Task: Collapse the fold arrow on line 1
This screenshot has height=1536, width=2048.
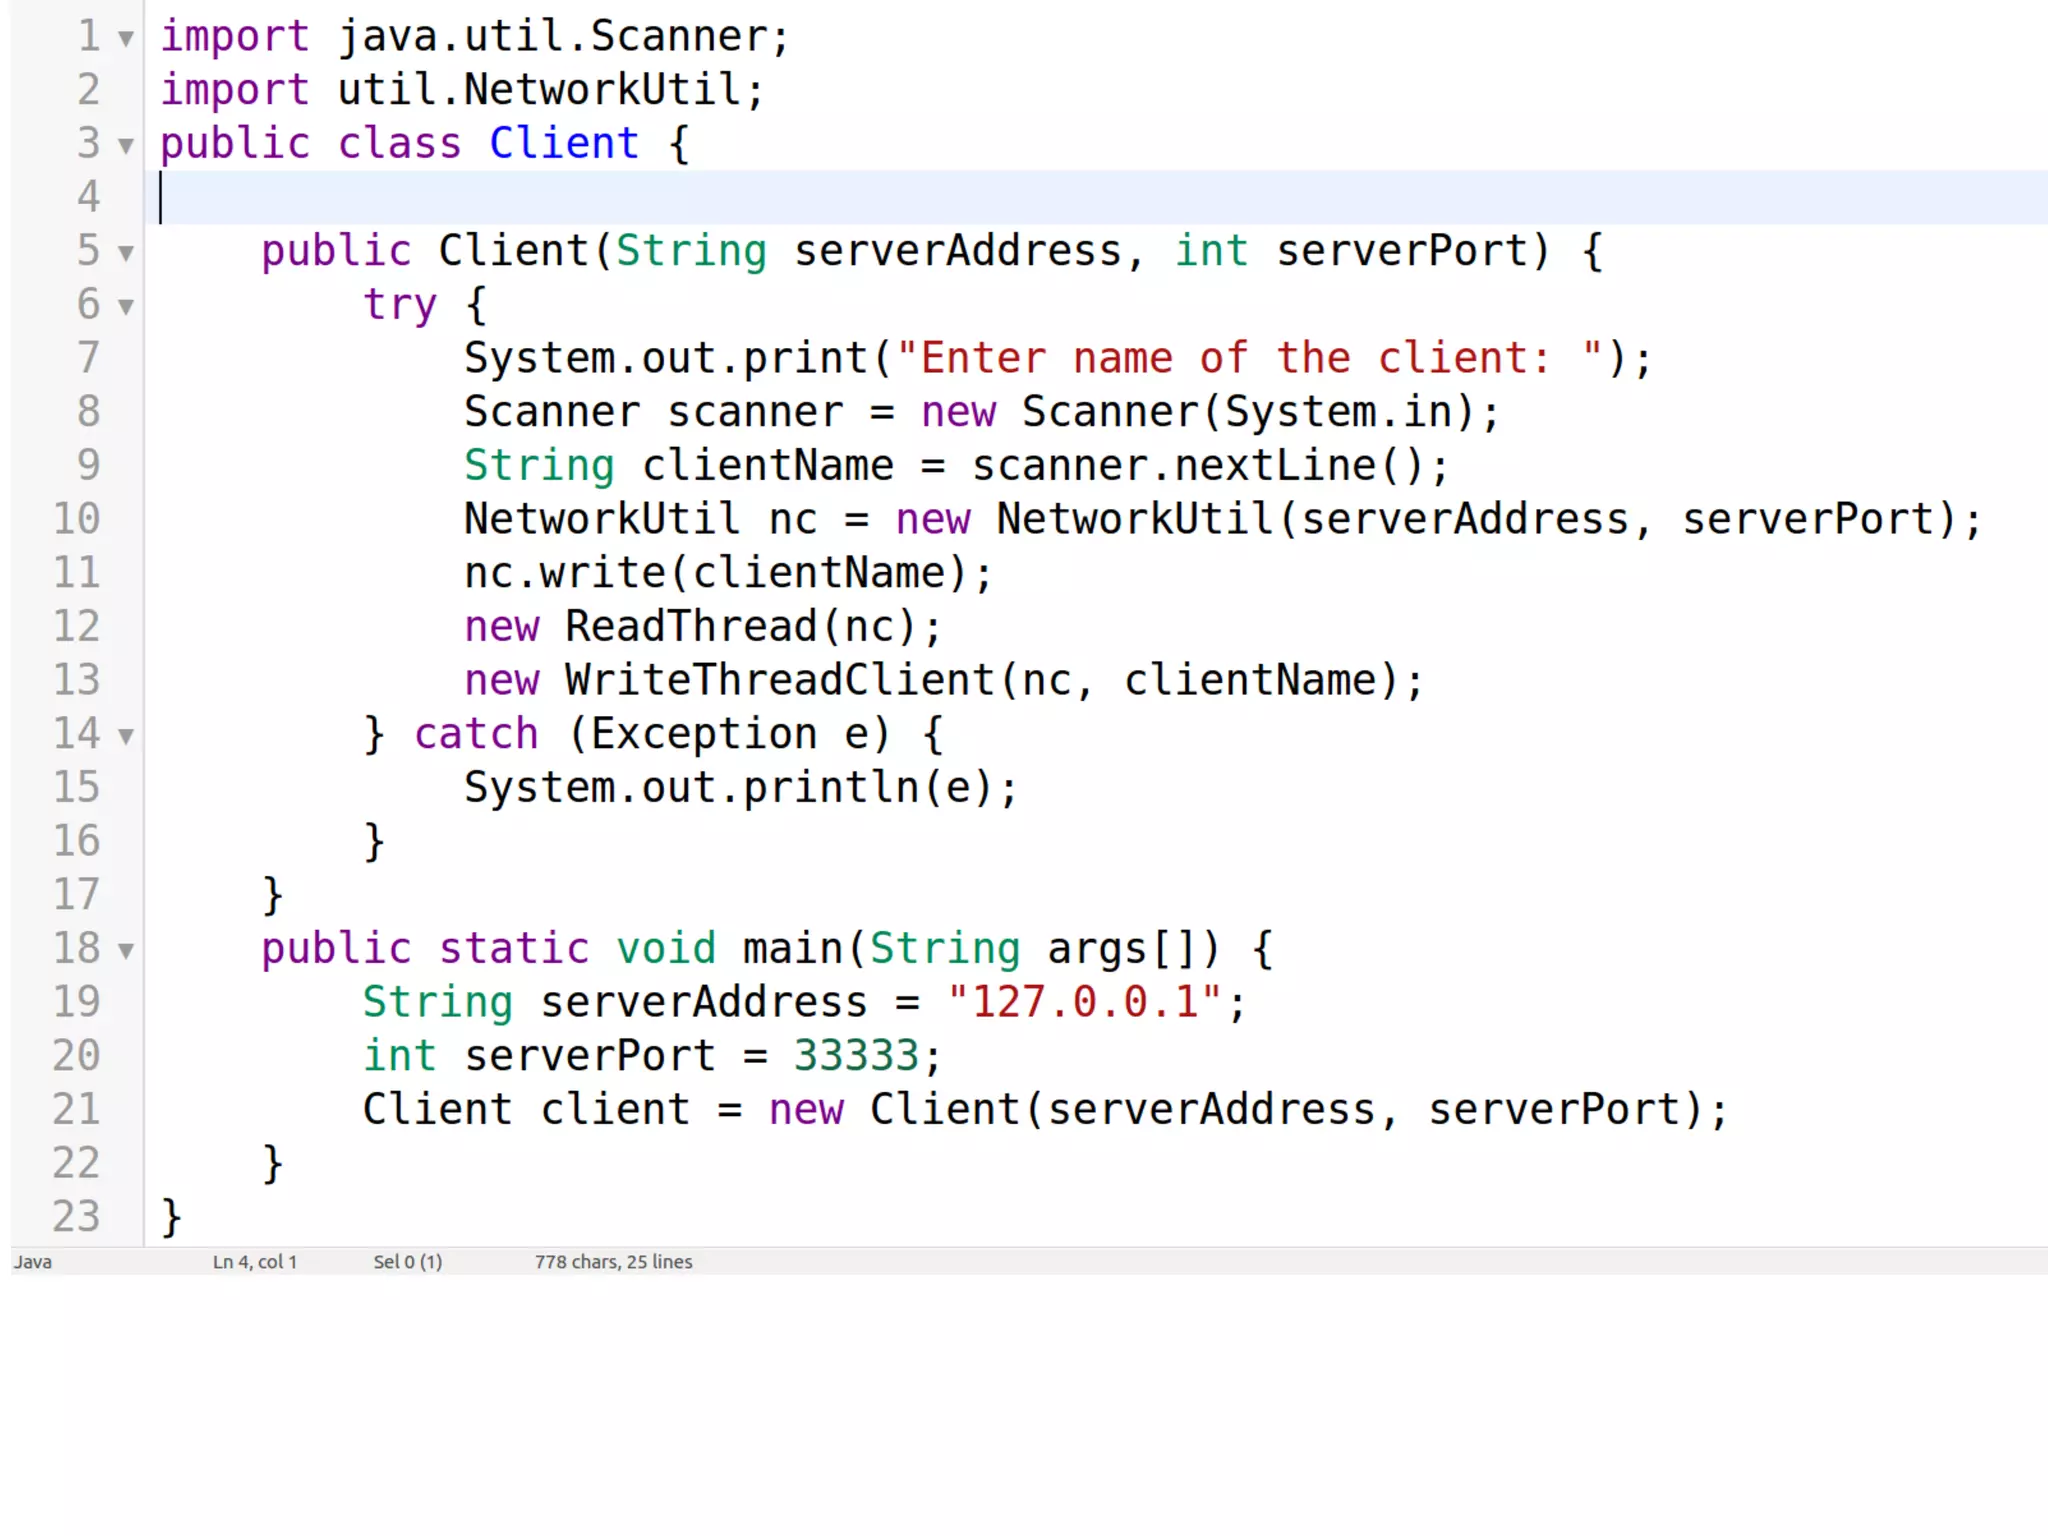Action: pos(126,39)
